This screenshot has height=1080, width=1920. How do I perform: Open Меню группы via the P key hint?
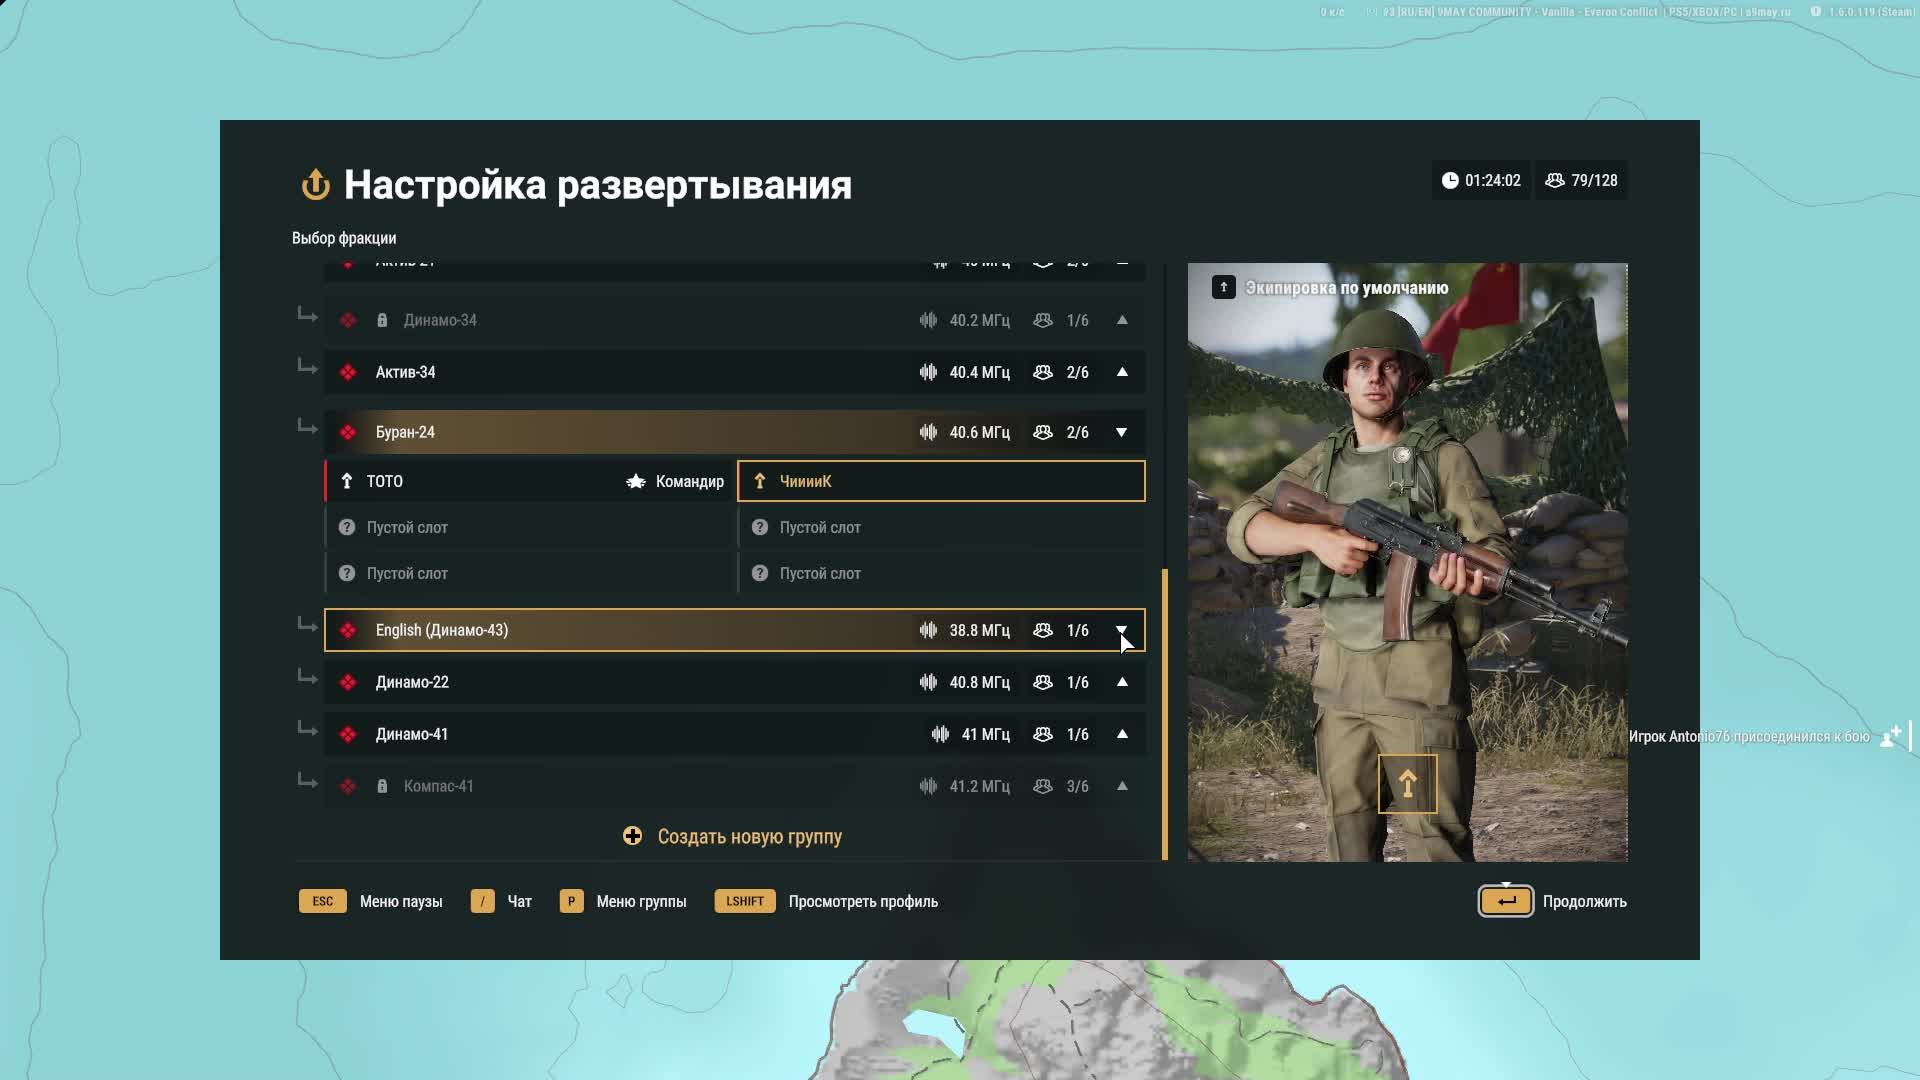coord(571,901)
